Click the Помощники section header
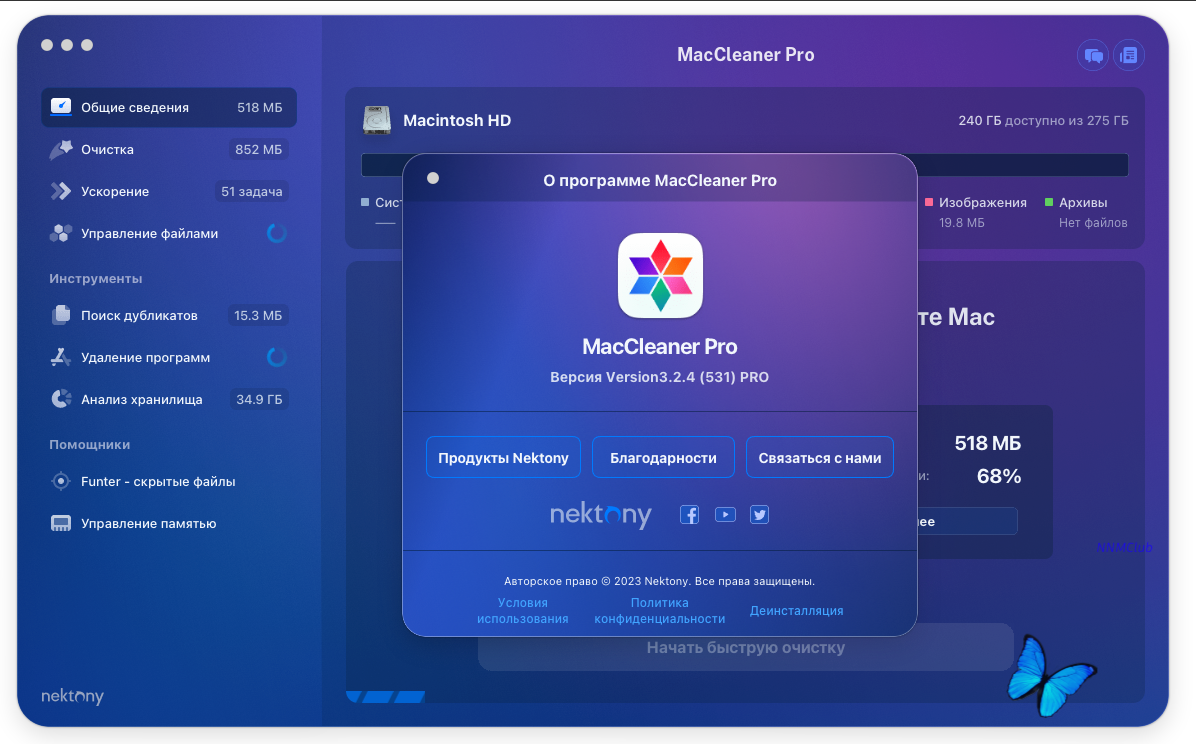This screenshot has height=744, width=1196. [90, 445]
